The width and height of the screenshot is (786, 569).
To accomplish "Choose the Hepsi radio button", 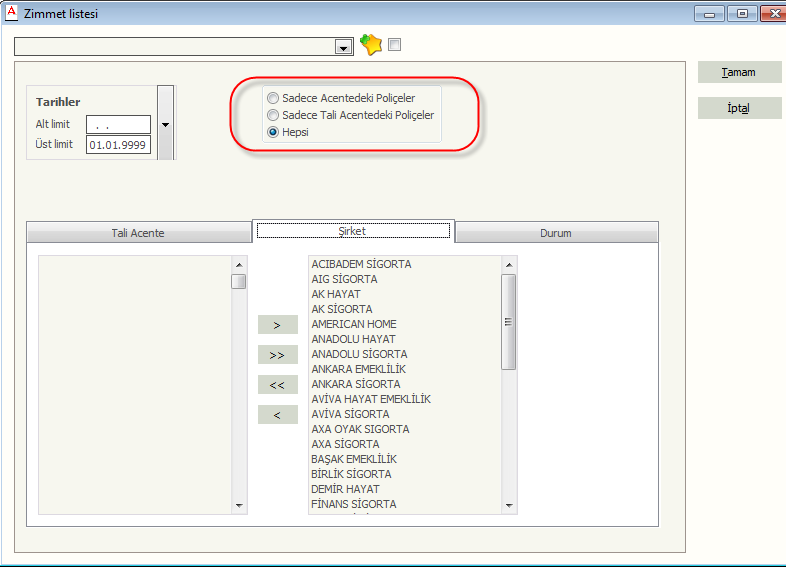I will [273, 132].
